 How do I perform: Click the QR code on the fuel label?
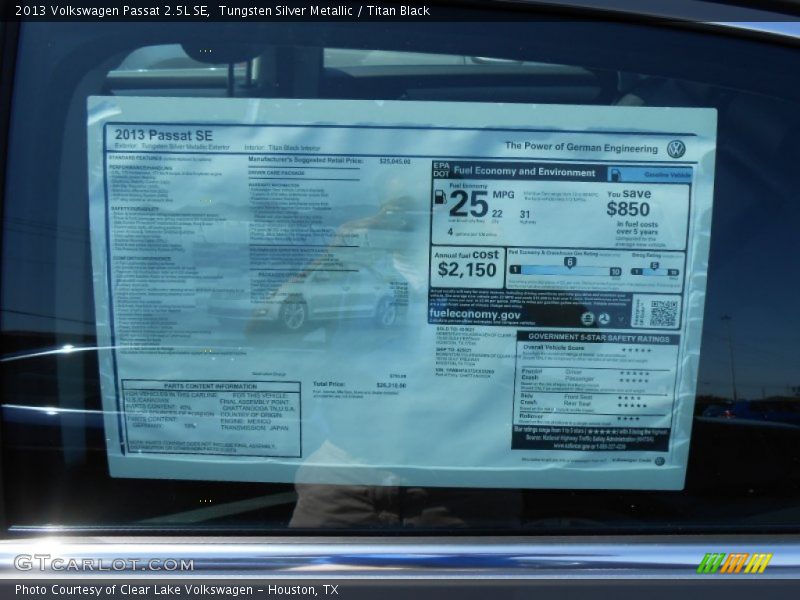tap(663, 313)
